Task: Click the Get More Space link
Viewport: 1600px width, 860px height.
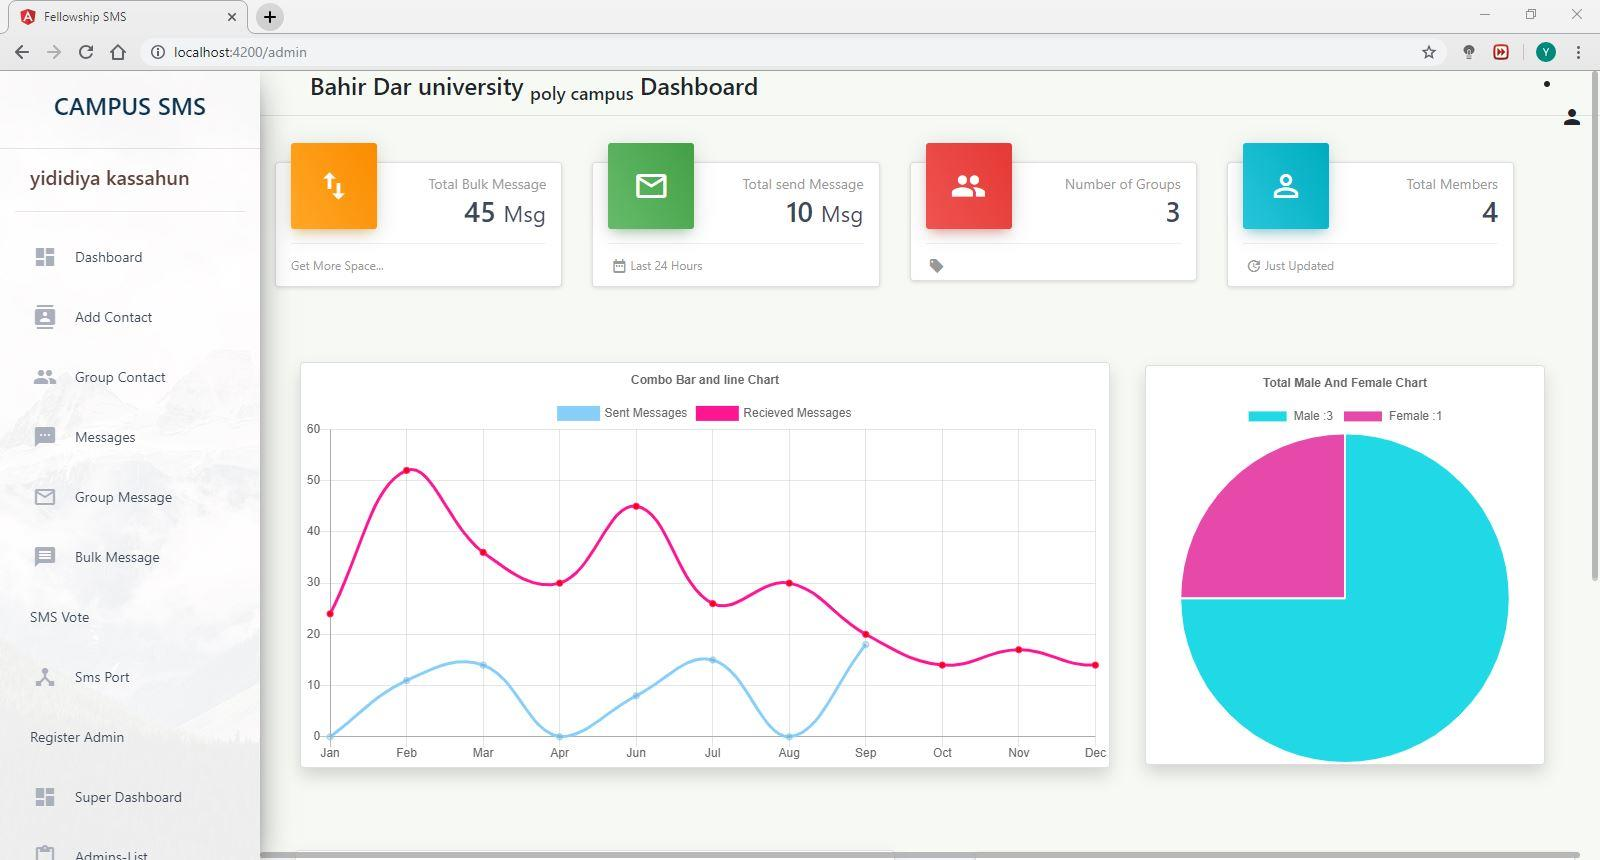Action: (x=337, y=266)
